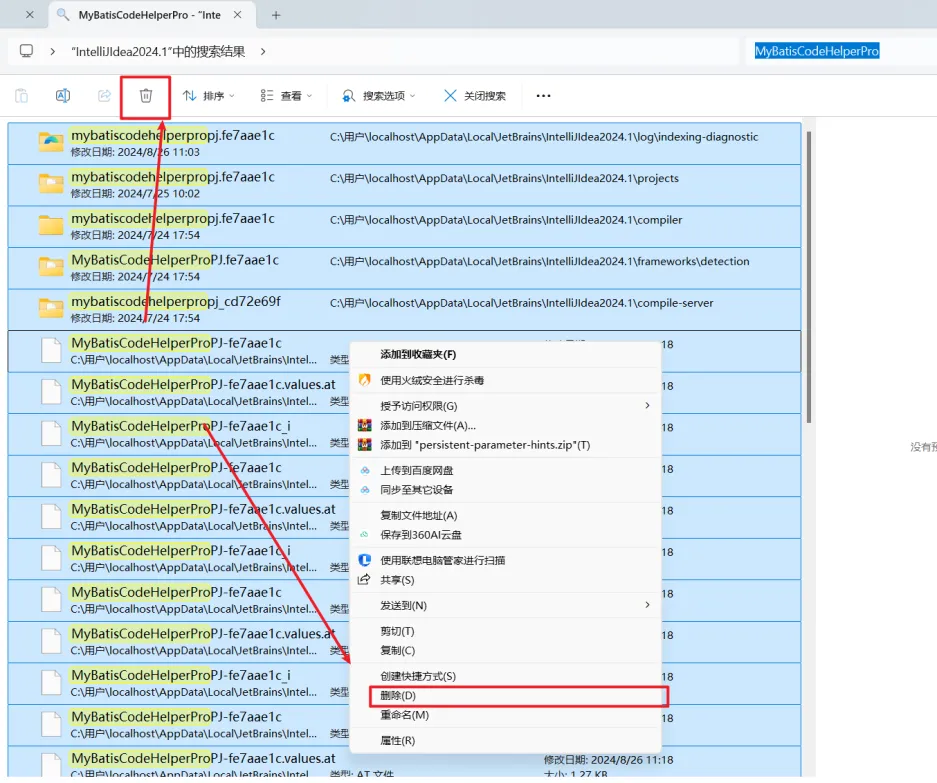The height and width of the screenshot is (783, 937).
Task: Click the results list vertical scrollbar
Action: point(809,278)
